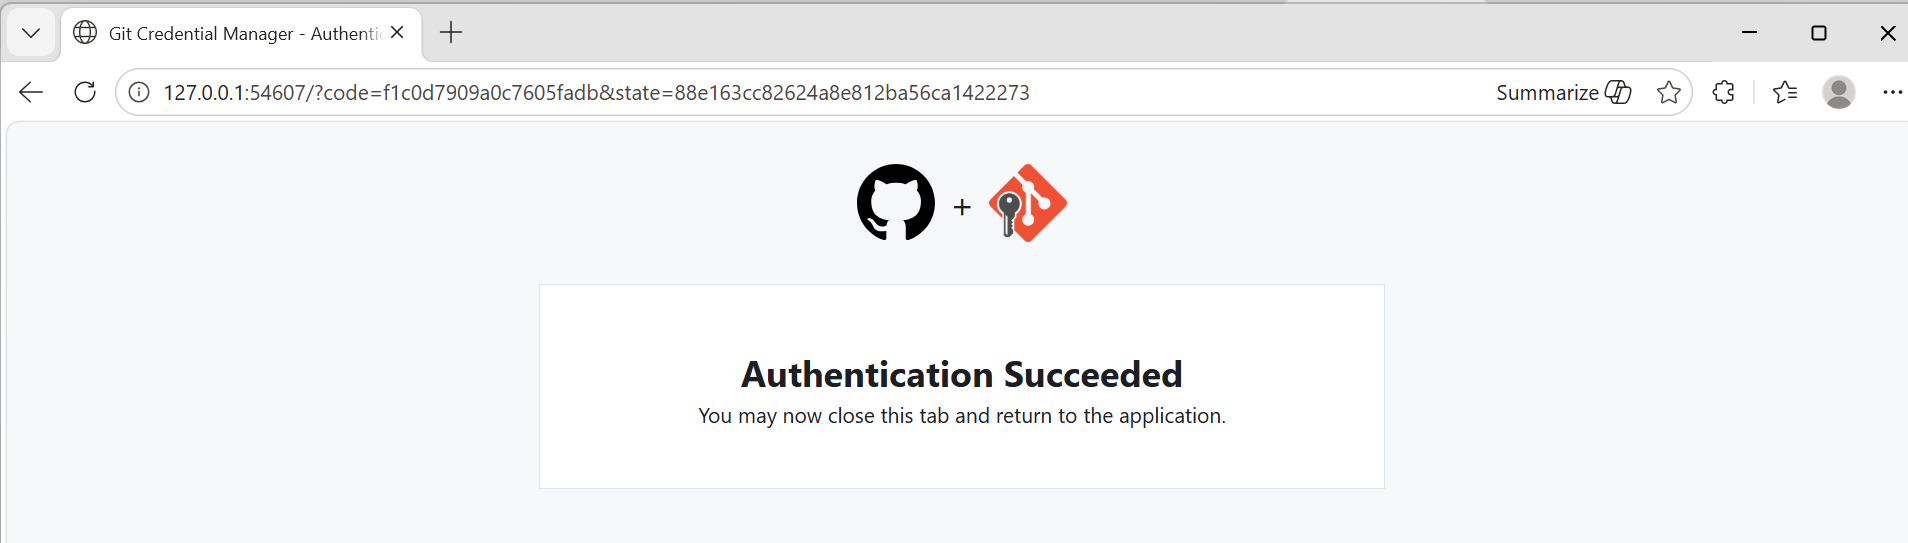Screen dimensions: 1908x543
Task: Maximize the browser window
Action: coord(1818,33)
